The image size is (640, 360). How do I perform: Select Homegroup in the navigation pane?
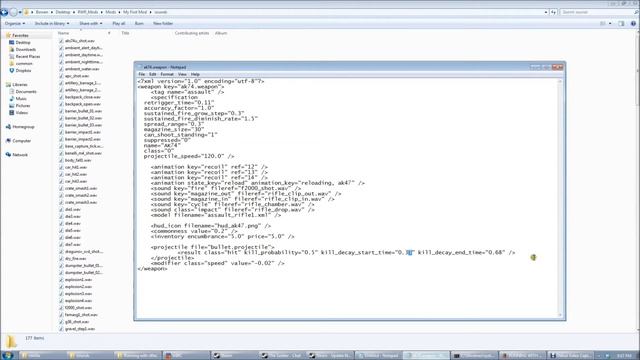[x=23, y=127]
